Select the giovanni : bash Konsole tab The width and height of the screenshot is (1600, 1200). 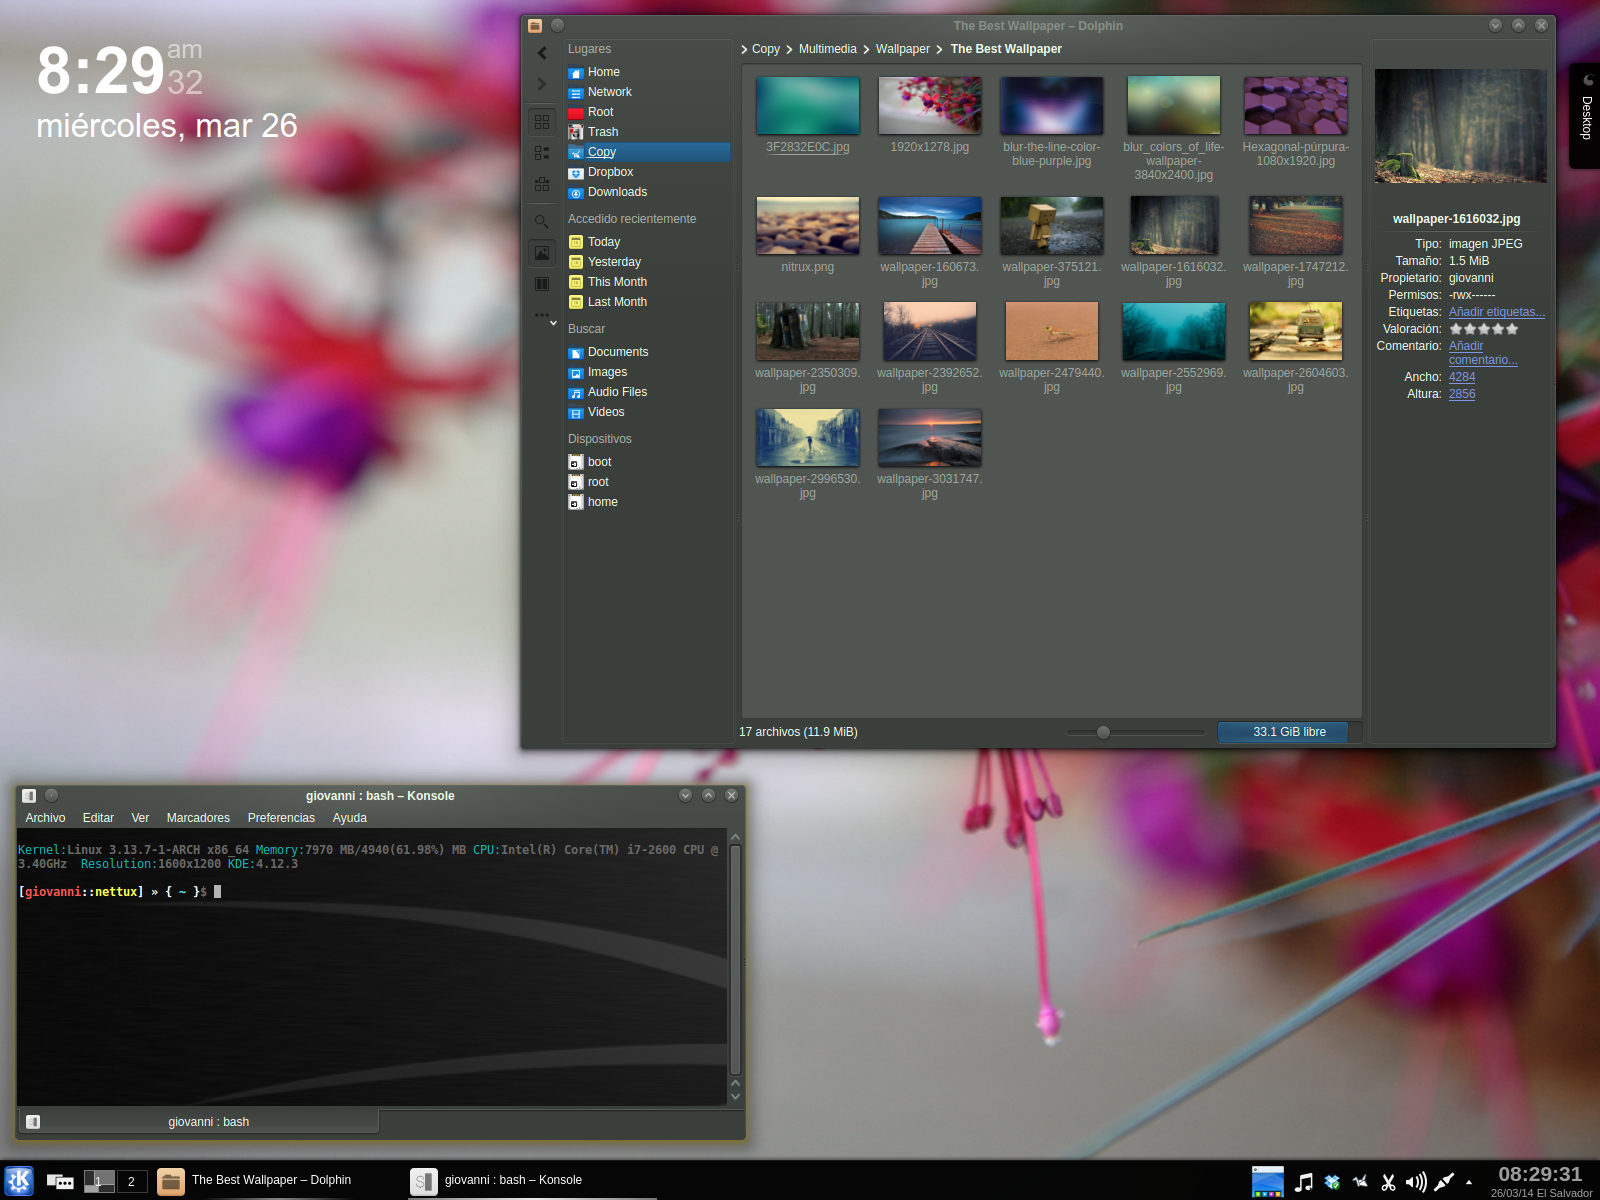(x=199, y=1122)
